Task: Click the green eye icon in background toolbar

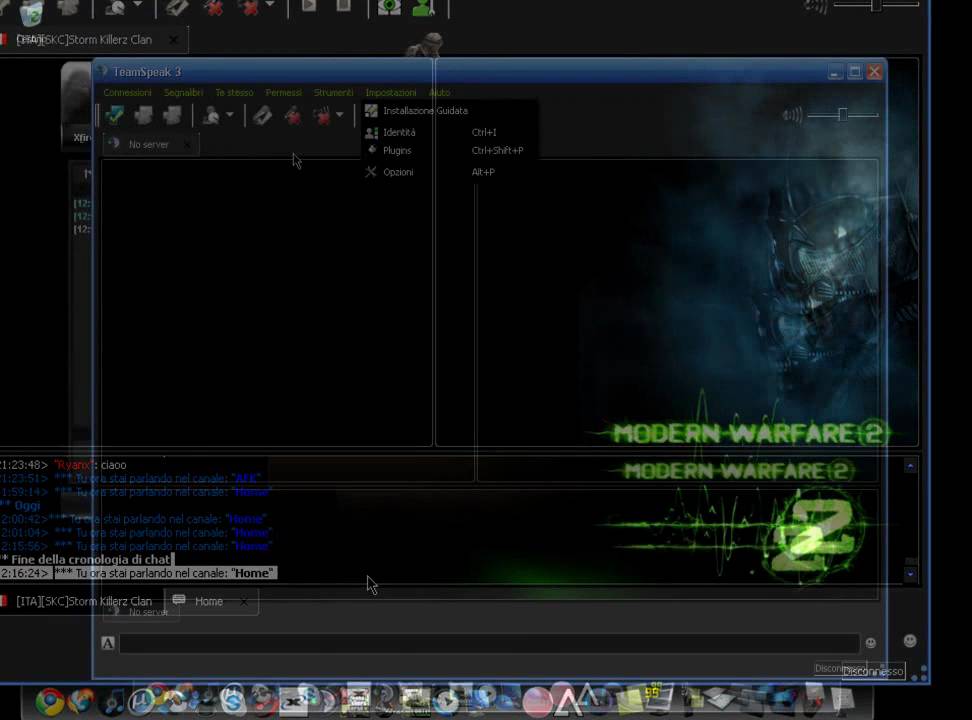Action: (389, 6)
